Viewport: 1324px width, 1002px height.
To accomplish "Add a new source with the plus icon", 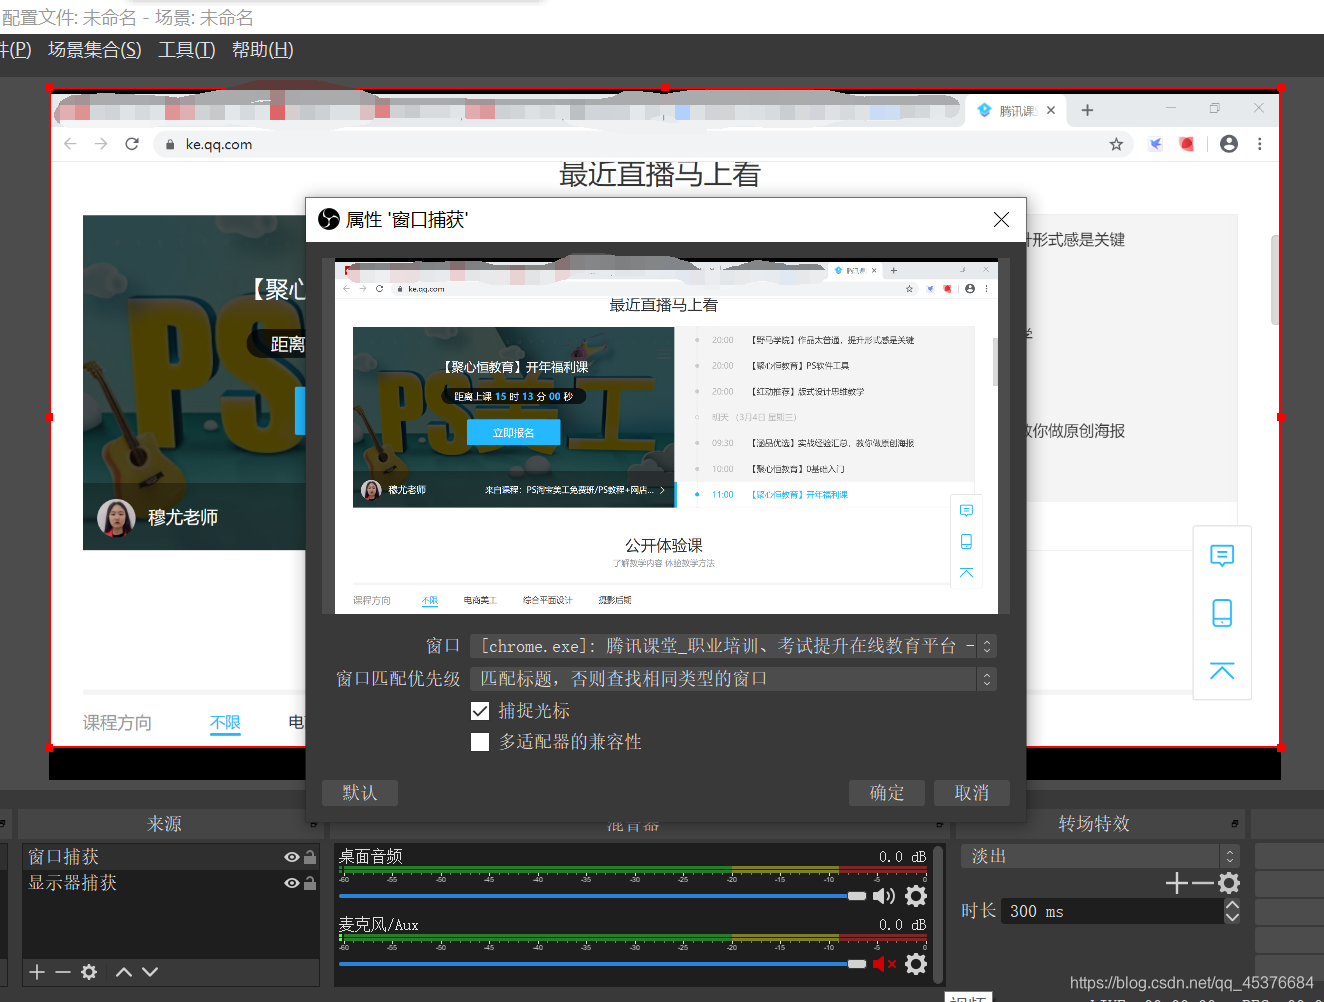I will (x=37, y=972).
